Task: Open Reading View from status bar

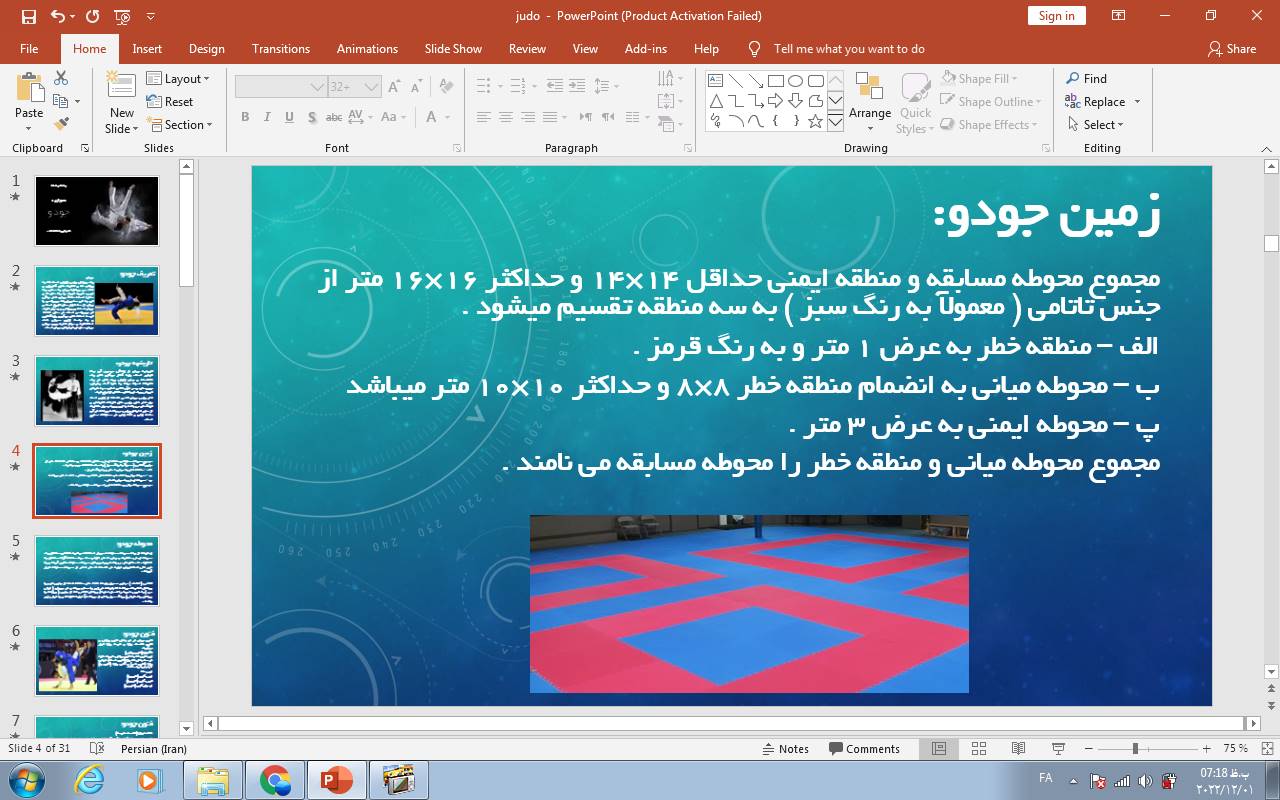Action: point(1018,749)
